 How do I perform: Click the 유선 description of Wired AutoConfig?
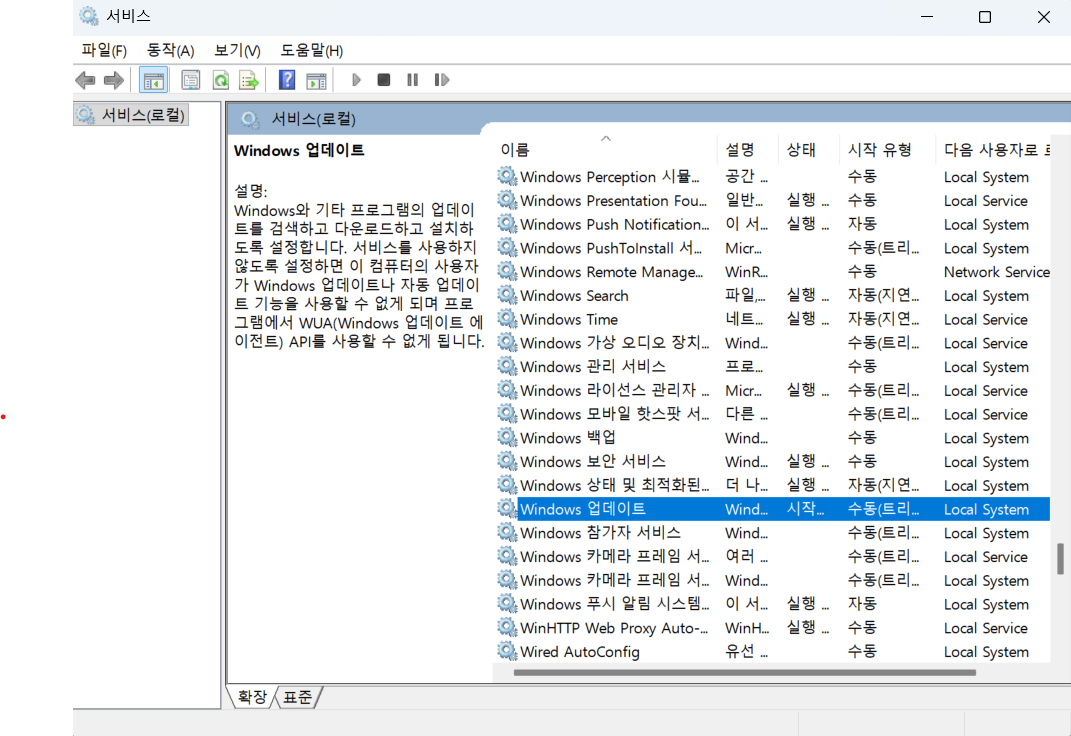[746, 651]
